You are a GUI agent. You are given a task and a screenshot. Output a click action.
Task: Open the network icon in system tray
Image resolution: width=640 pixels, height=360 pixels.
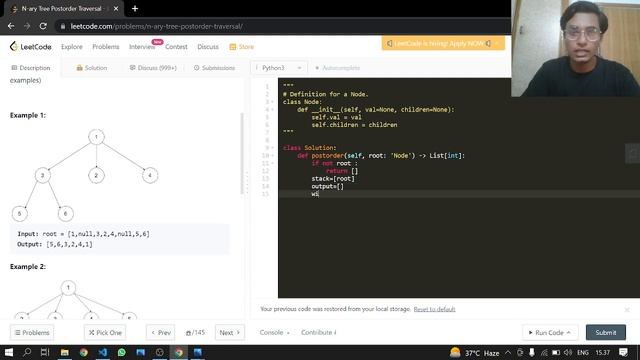tap(544, 353)
